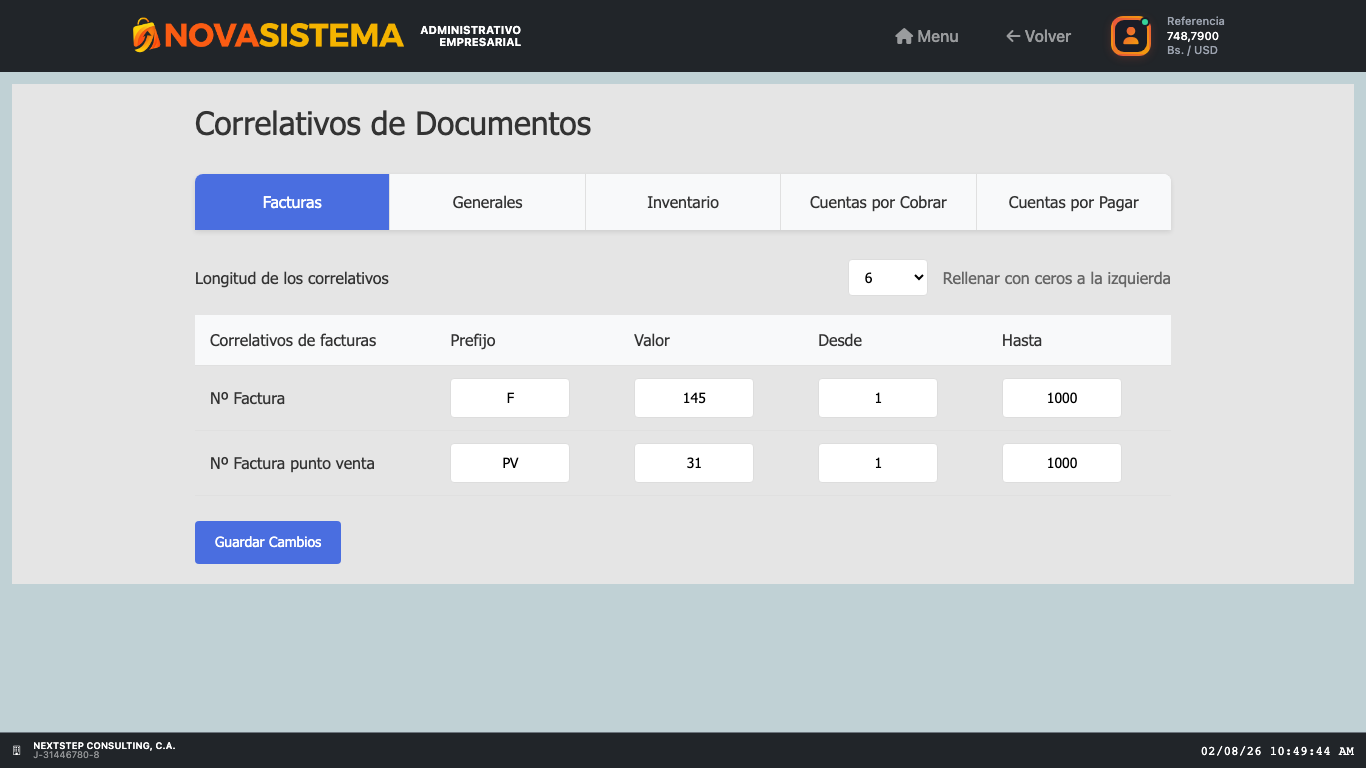Click the 'Correlativos de Documentos' heading
This screenshot has width=1366, height=768.
[x=393, y=124]
